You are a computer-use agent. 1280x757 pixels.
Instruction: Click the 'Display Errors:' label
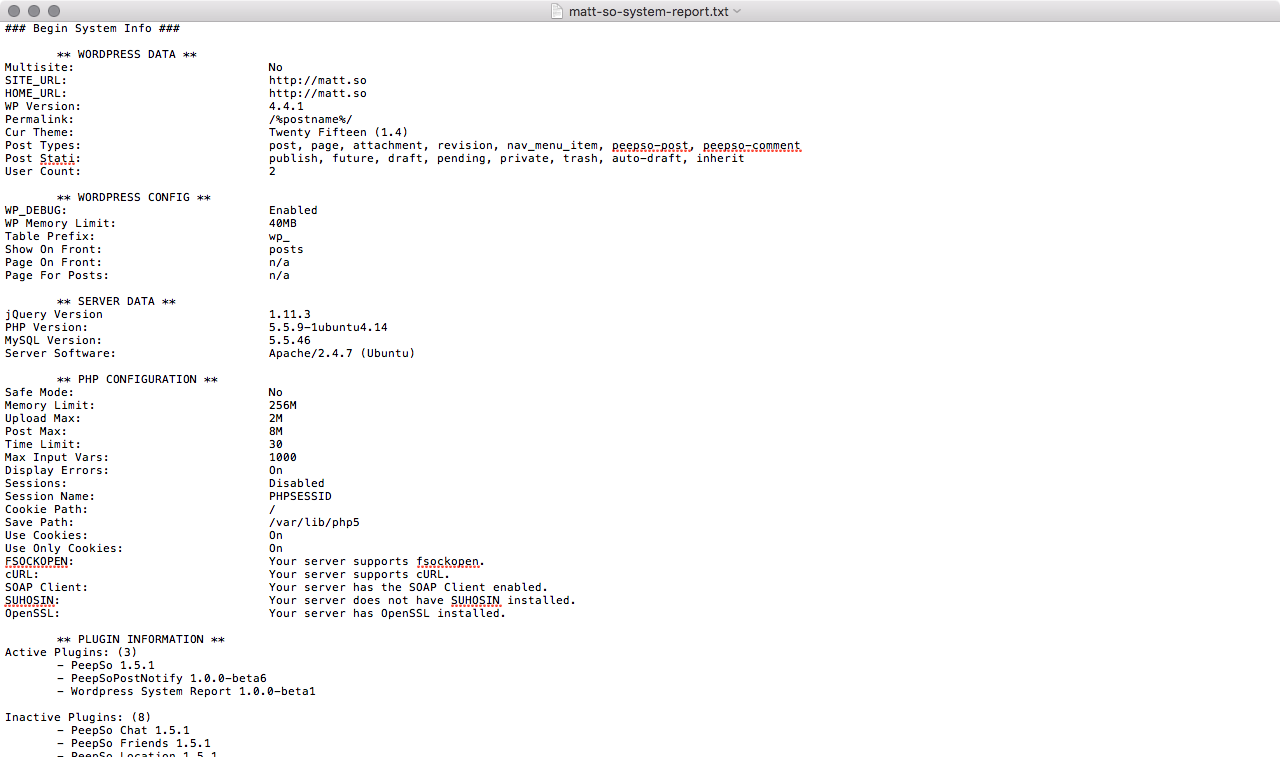click(x=57, y=470)
